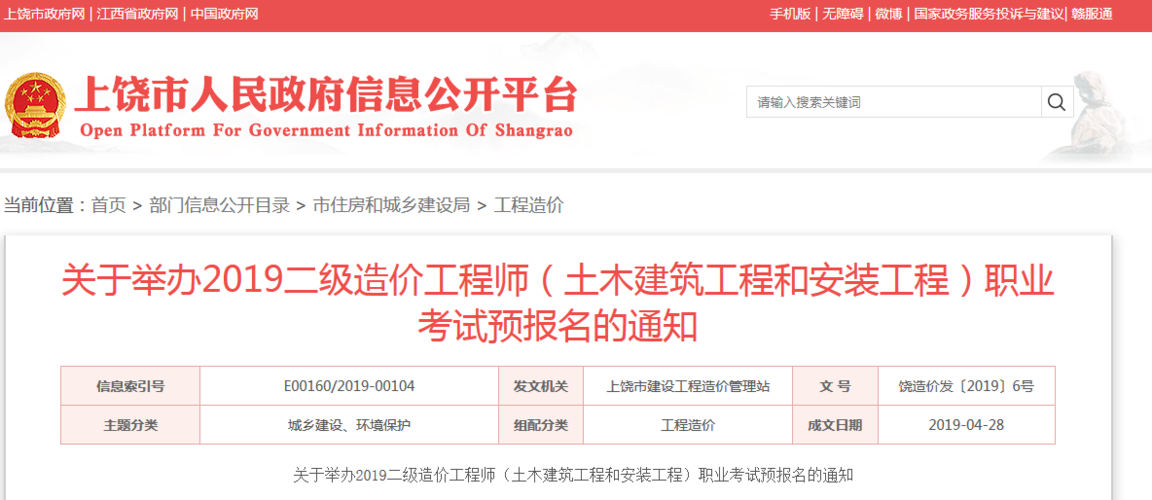This screenshot has height=500, width=1152.
Task: Open 中国政府网 link
Action: (224, 14)
